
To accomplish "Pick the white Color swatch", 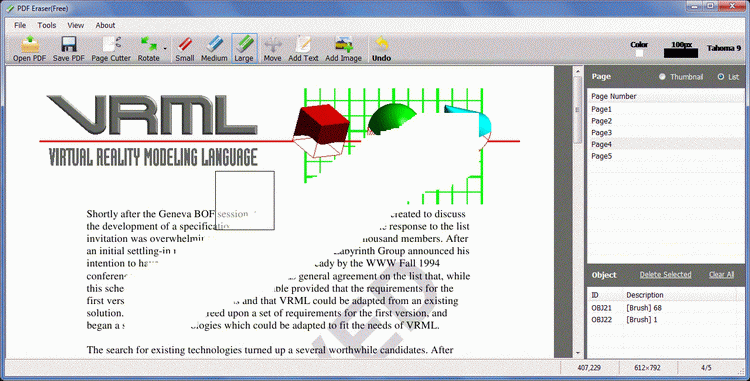I will (x=639, y=53).
